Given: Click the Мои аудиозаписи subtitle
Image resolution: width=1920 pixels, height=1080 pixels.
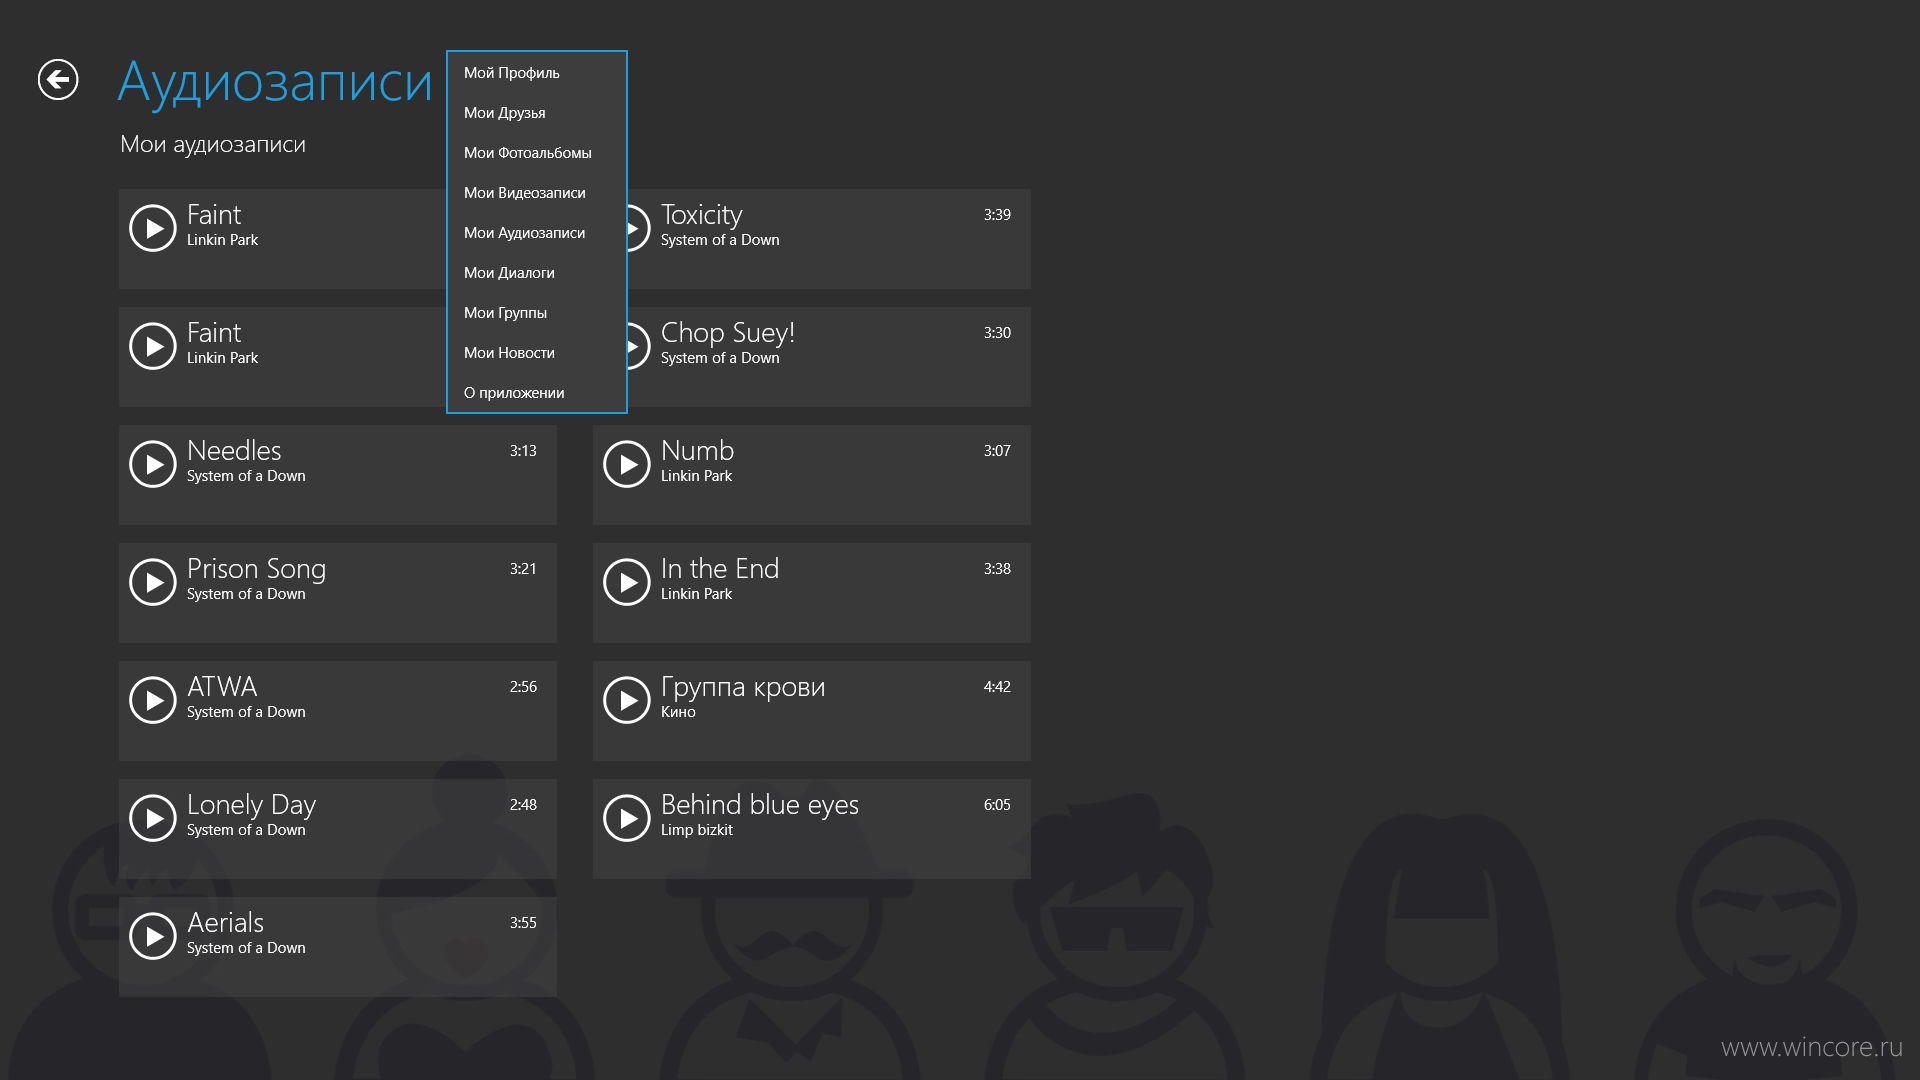Looking at the screenshot, I should 213,145.
